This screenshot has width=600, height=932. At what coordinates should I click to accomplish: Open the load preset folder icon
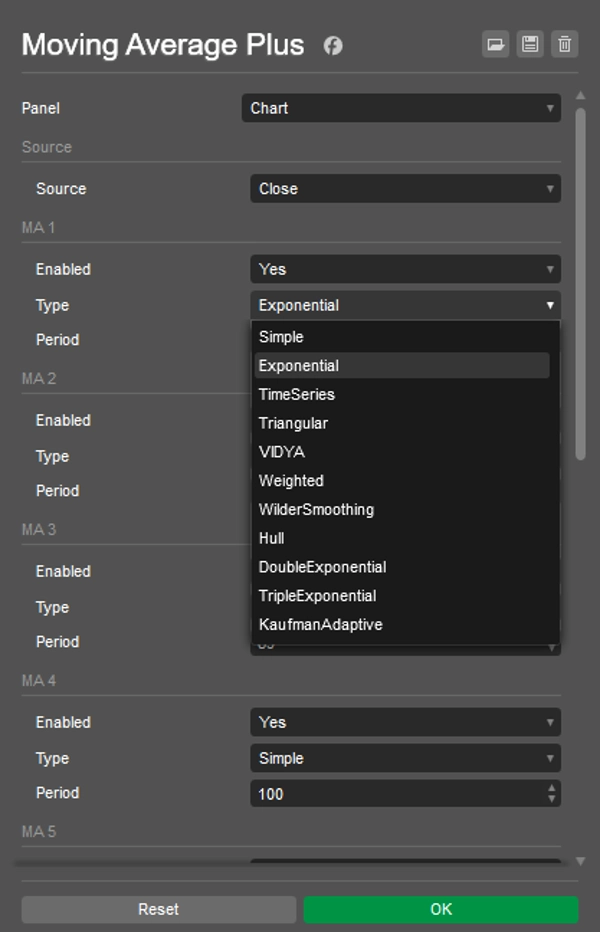click(495, 44)
